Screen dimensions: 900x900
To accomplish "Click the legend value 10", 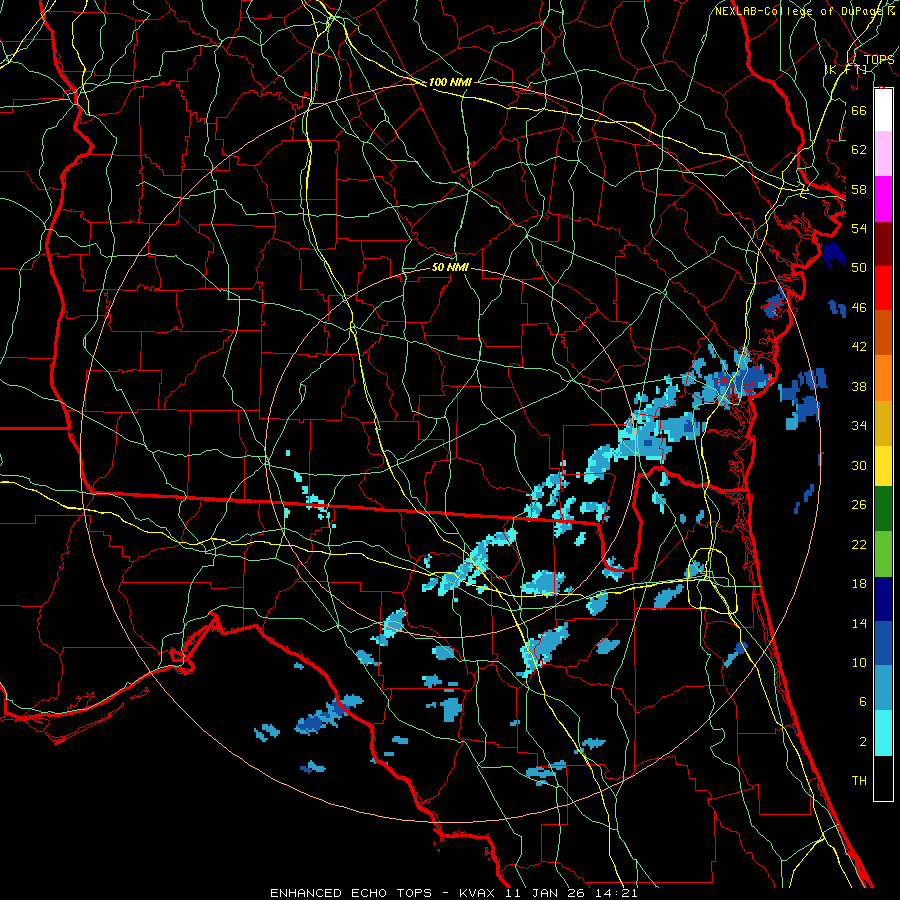I will (x=859, y=662).
